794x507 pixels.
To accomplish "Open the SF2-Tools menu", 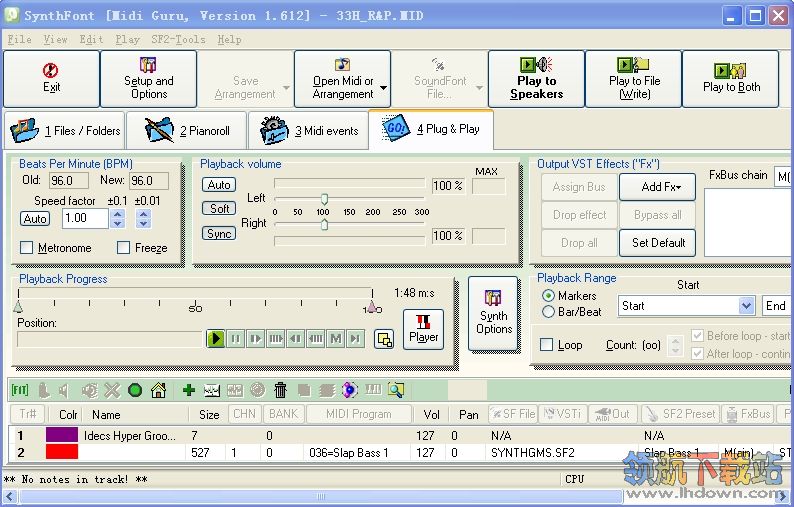I will pos(178,40).
